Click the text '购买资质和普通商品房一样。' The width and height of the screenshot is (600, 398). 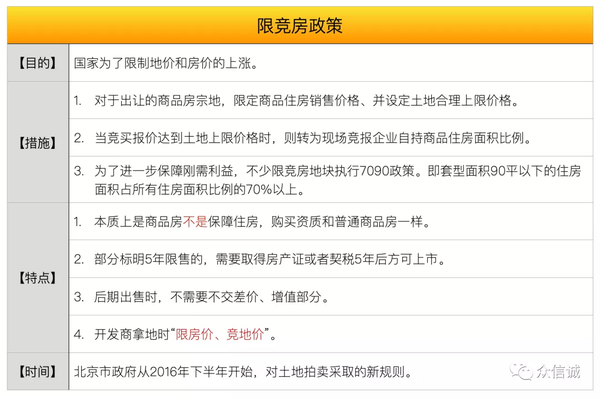click(x=351, y=221)
